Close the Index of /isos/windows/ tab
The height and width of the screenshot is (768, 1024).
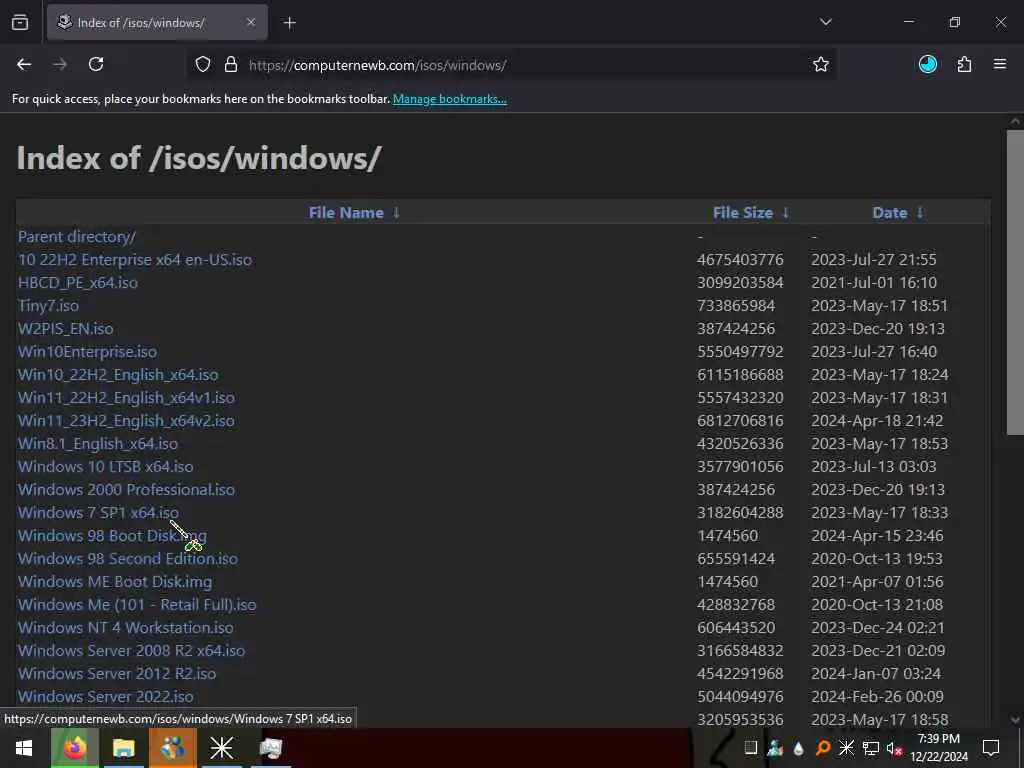[251, 22]
